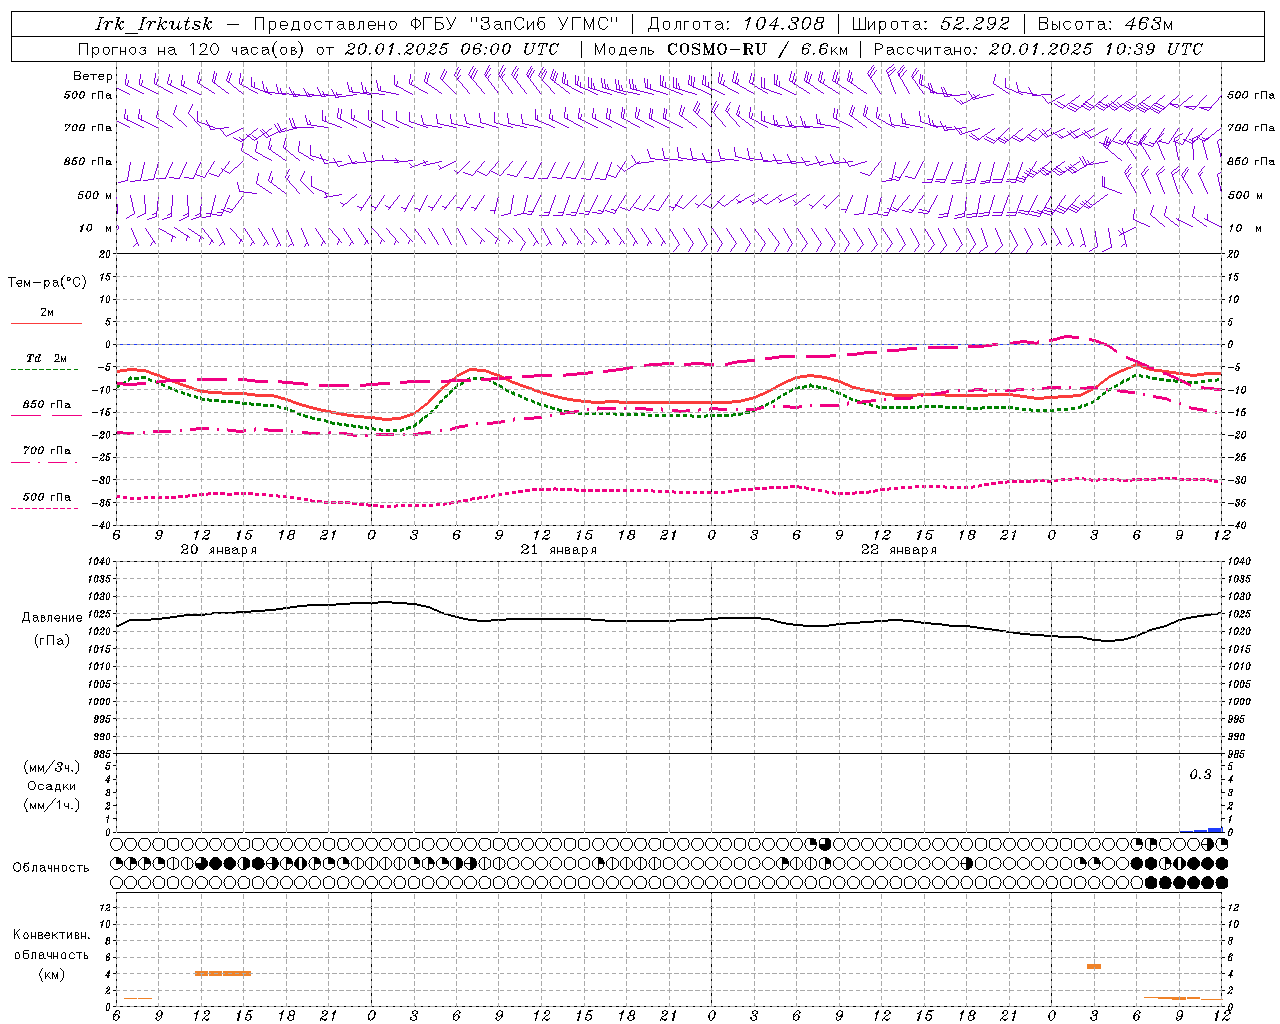Viewport: 1280px width, 1024px height.
Task: Click the '500 м' wind level label on left
Action: pos(95,195)
